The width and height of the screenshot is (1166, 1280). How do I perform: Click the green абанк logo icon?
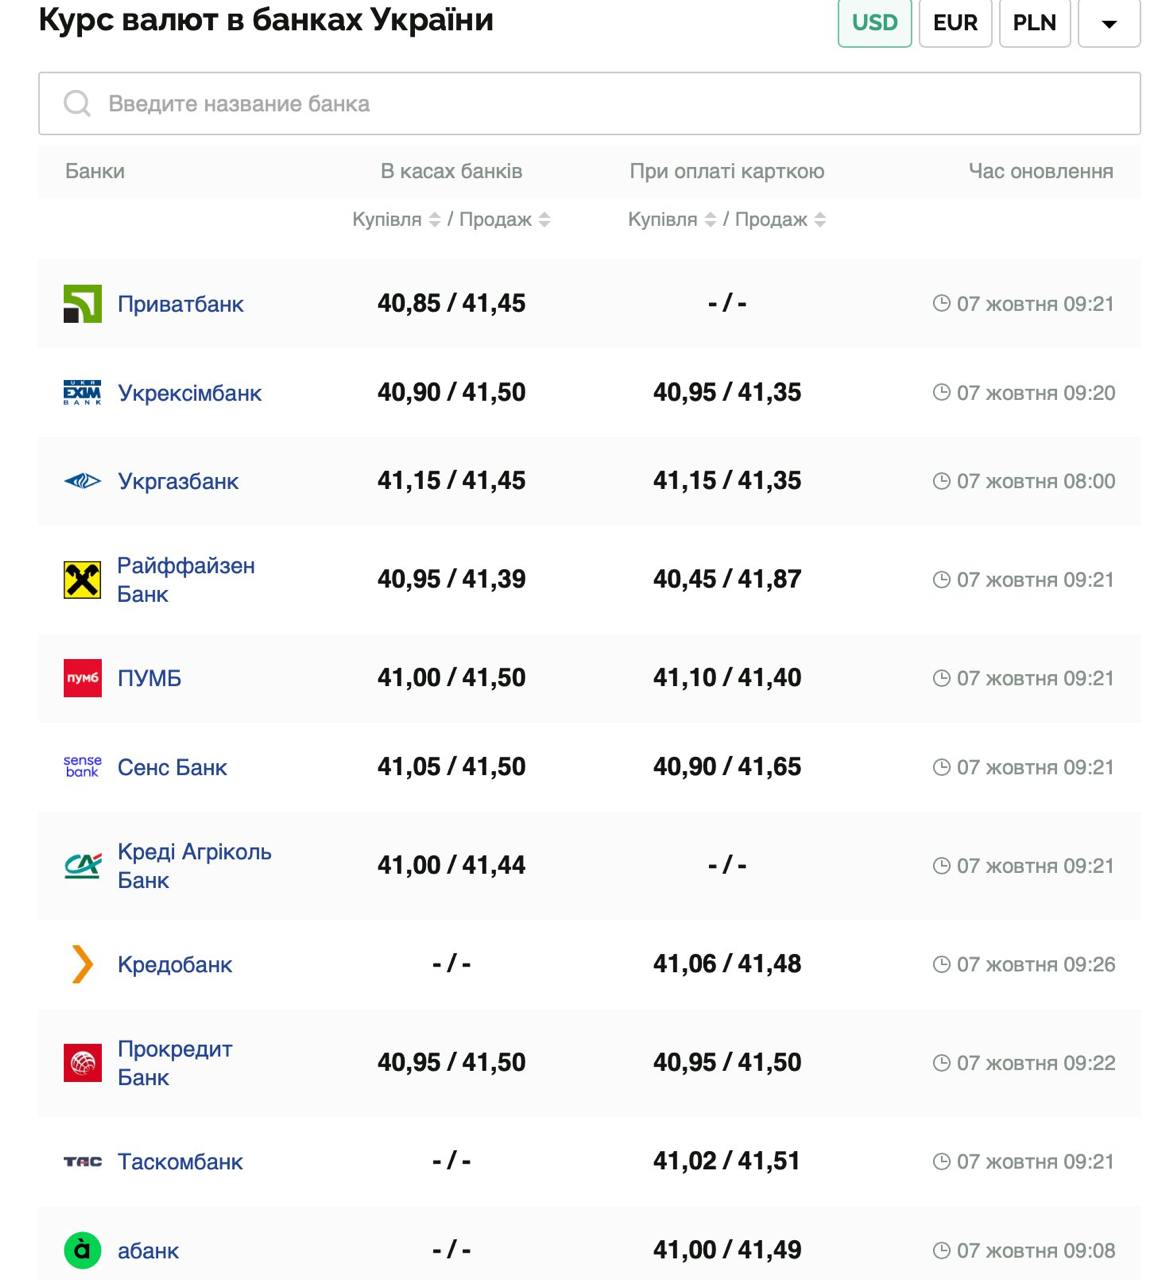pos(82,1250)
